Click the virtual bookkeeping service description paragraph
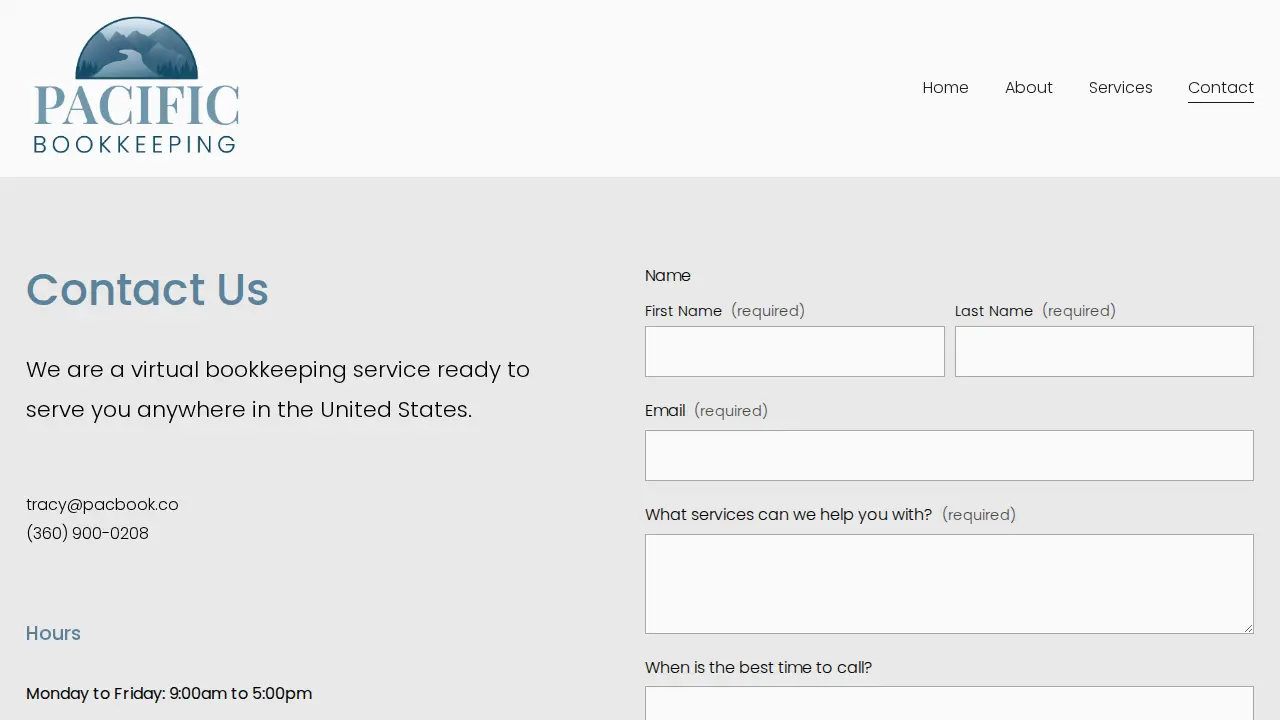Viewport: 1280px width, 720px height. 278,389
